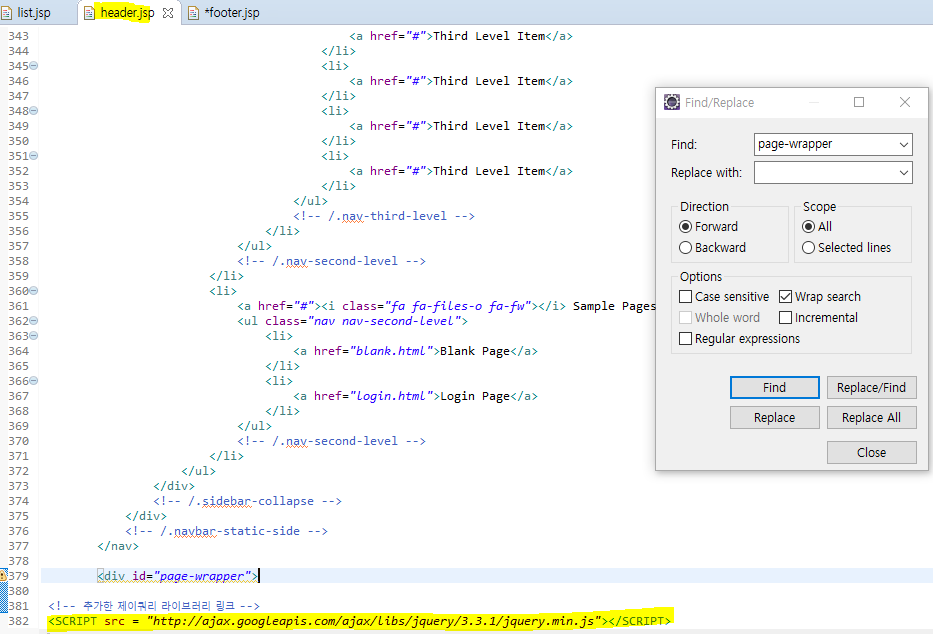Collapse the code fold at line 363
933x634 pixels.
34,336
